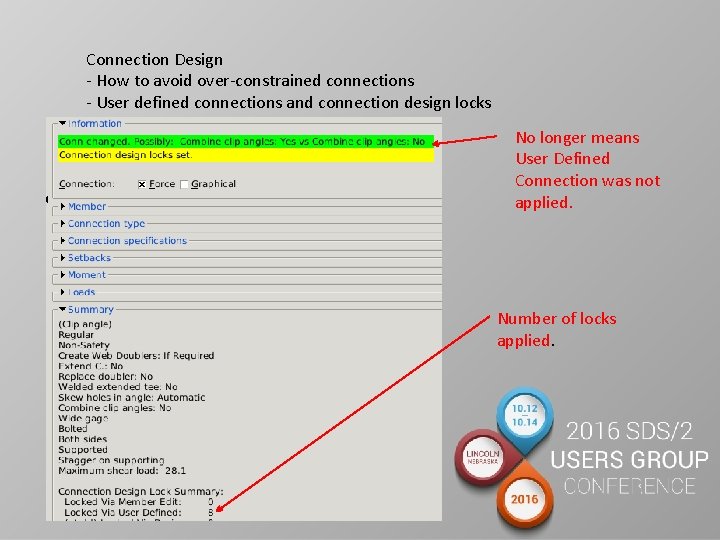
Task: Uncheck the Force connection checkbox
Action: click(x=142, y=184)
